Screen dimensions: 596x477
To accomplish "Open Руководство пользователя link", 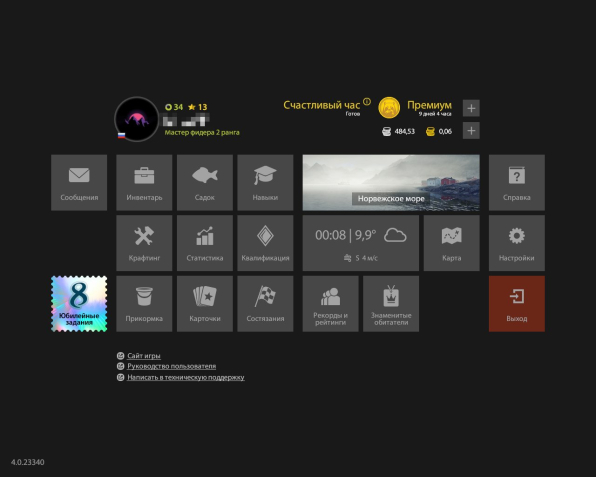I will click(171, 366).
